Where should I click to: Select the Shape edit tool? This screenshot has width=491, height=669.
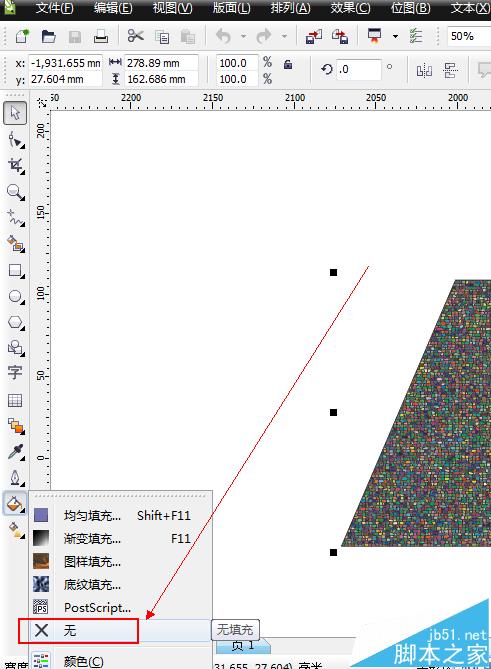[x=16, y=140]
